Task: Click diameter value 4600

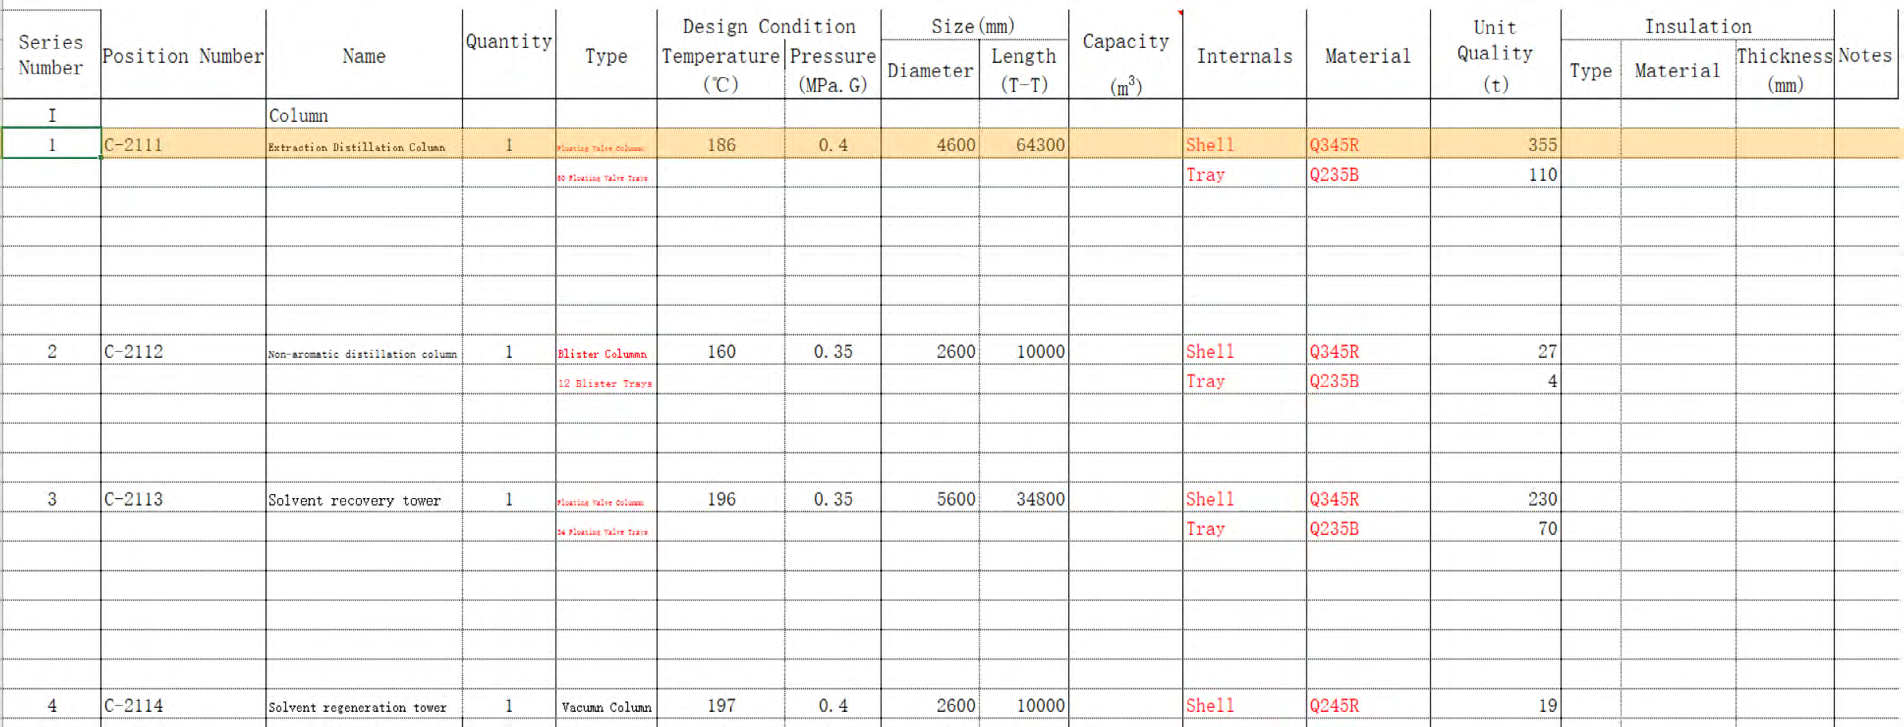Action: (x=930, y=145)
